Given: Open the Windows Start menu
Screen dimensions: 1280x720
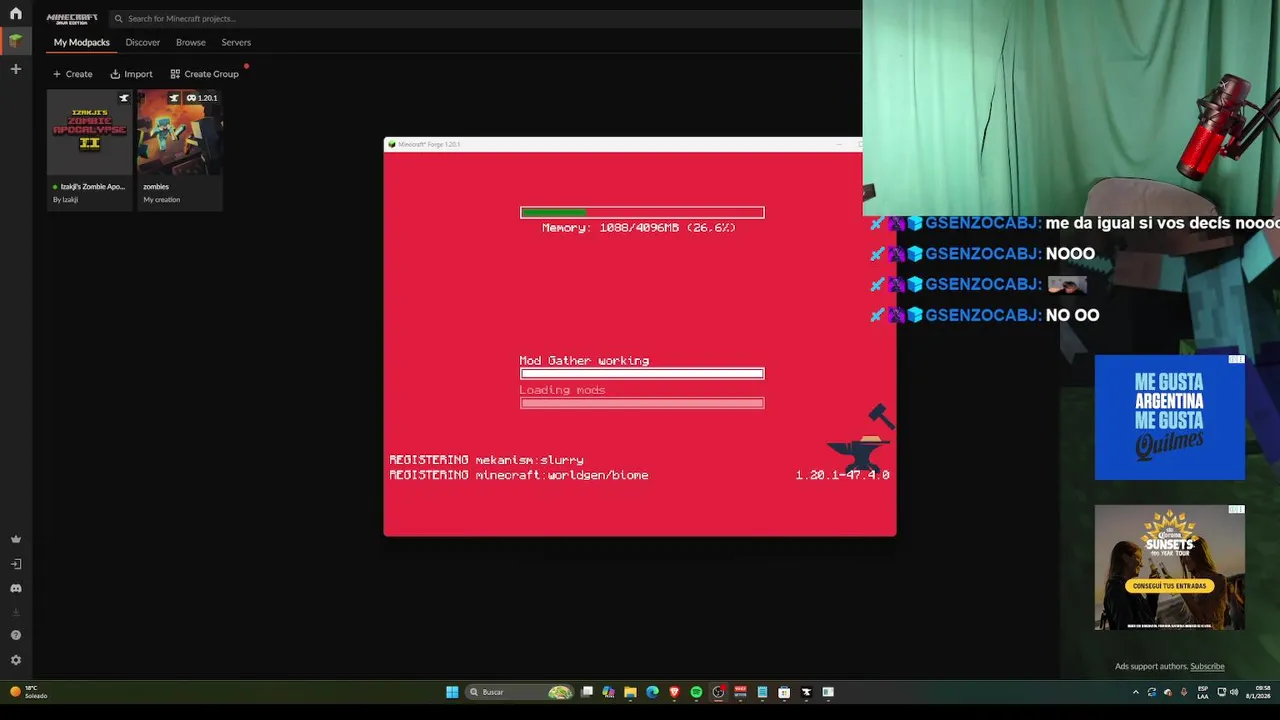Looking at the screenshot, I should tap(452, 692).
